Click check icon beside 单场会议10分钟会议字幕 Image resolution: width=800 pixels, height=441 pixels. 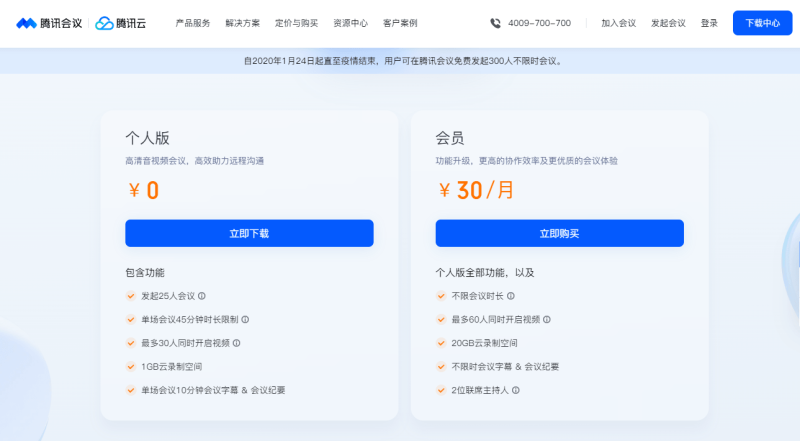pyautogui.click(x=131, y=390)
